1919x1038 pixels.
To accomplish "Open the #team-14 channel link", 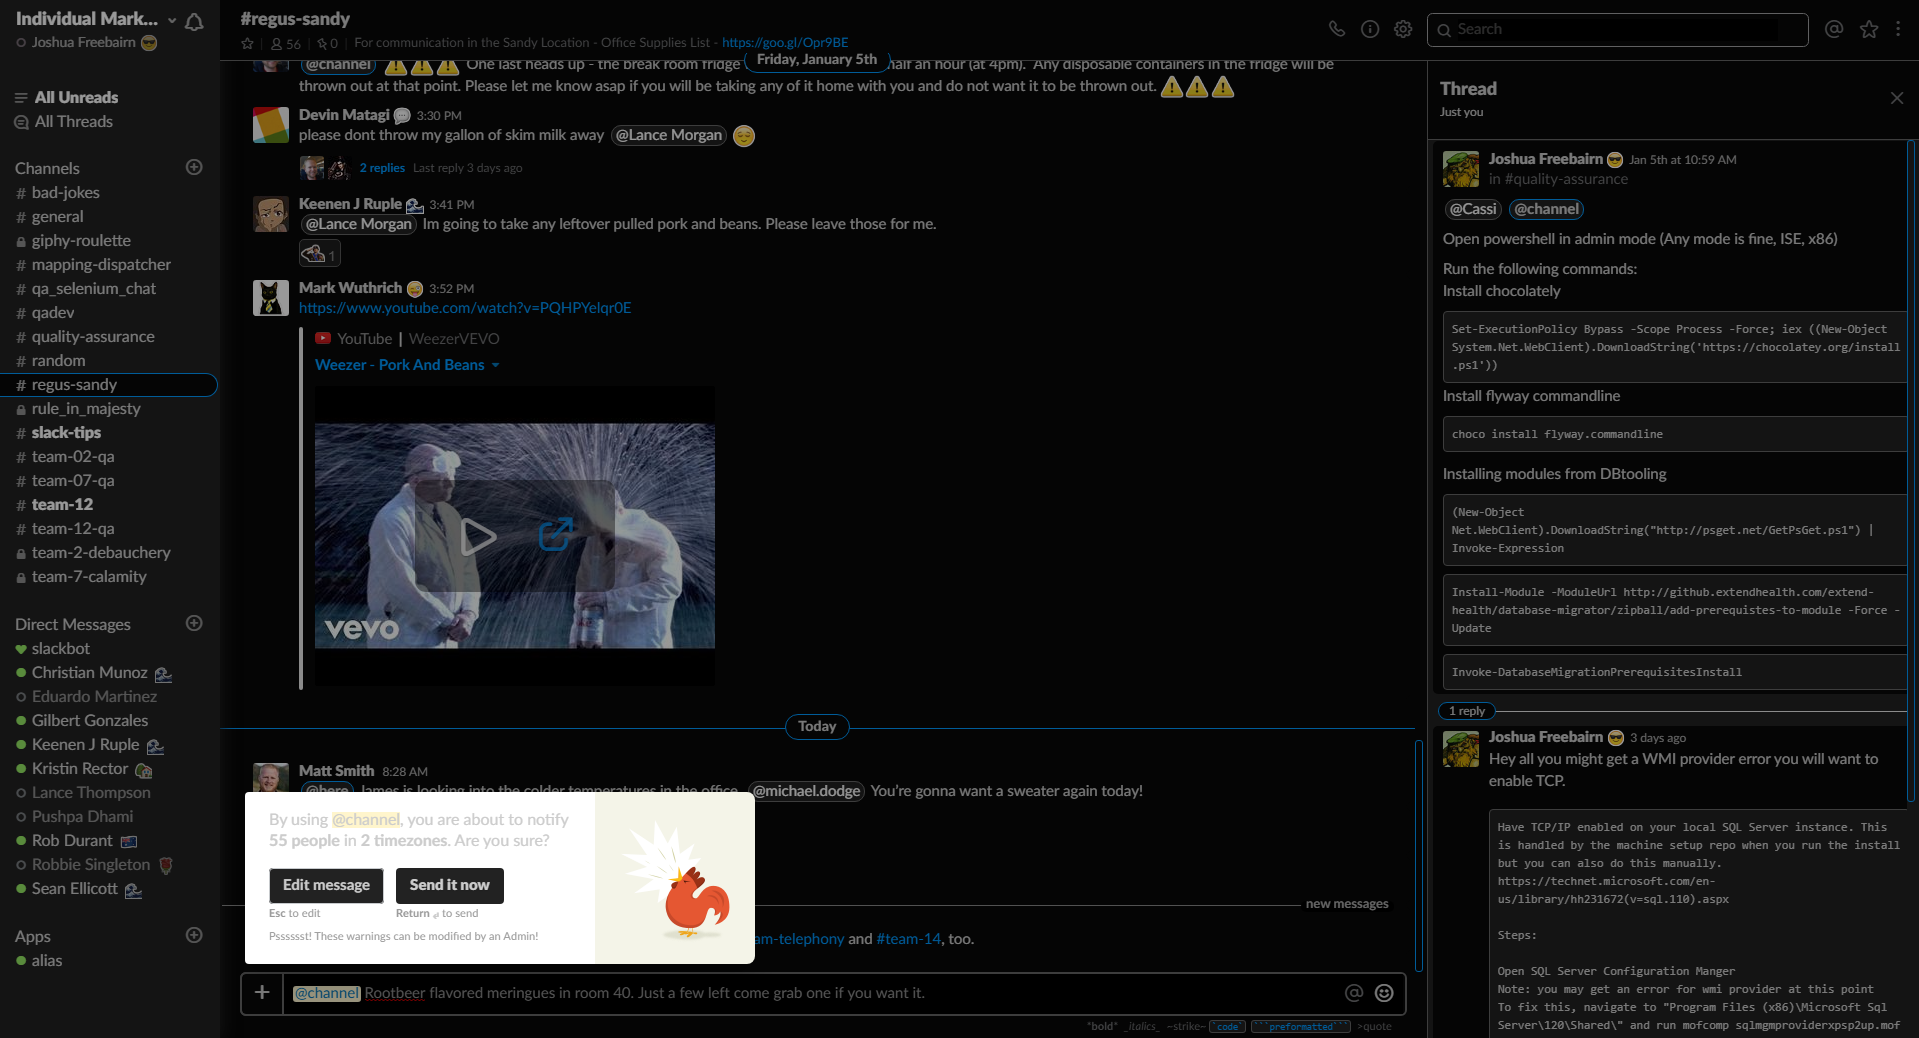I will [908, 939].
